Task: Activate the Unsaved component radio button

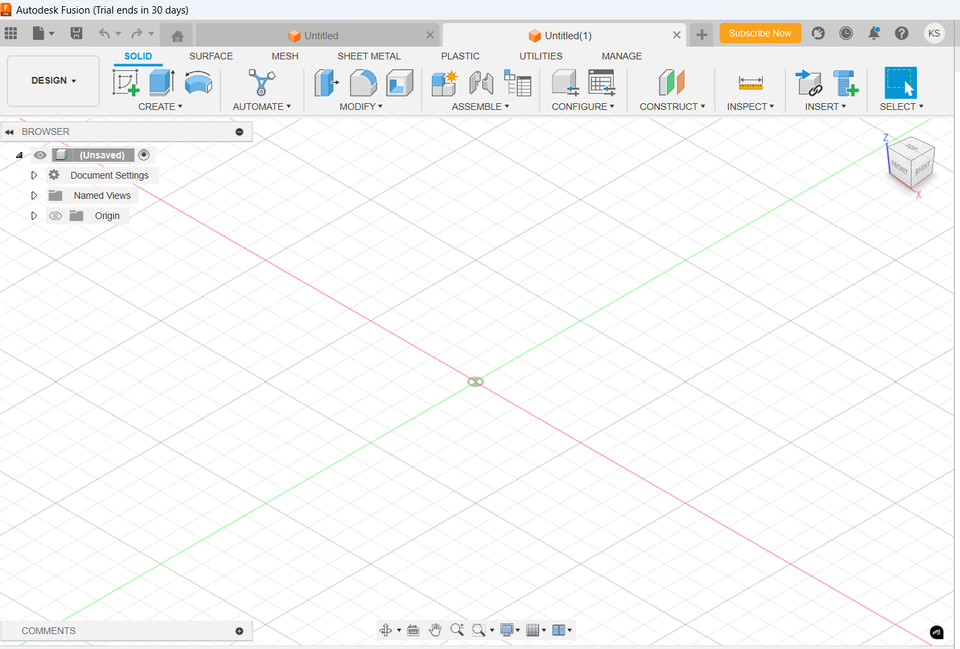Action: [x=144, y=155]
